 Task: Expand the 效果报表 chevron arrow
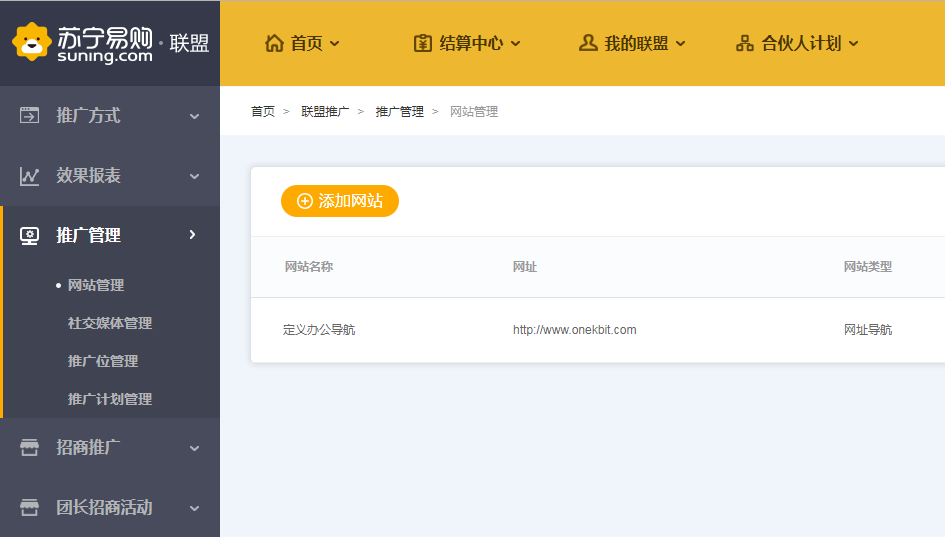[x=194, y=176]
